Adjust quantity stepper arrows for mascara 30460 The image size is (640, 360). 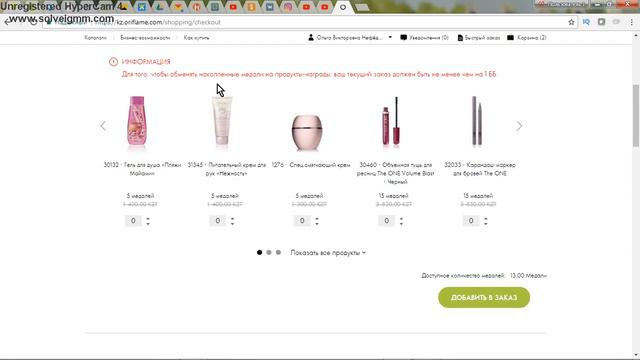[401, 221]
